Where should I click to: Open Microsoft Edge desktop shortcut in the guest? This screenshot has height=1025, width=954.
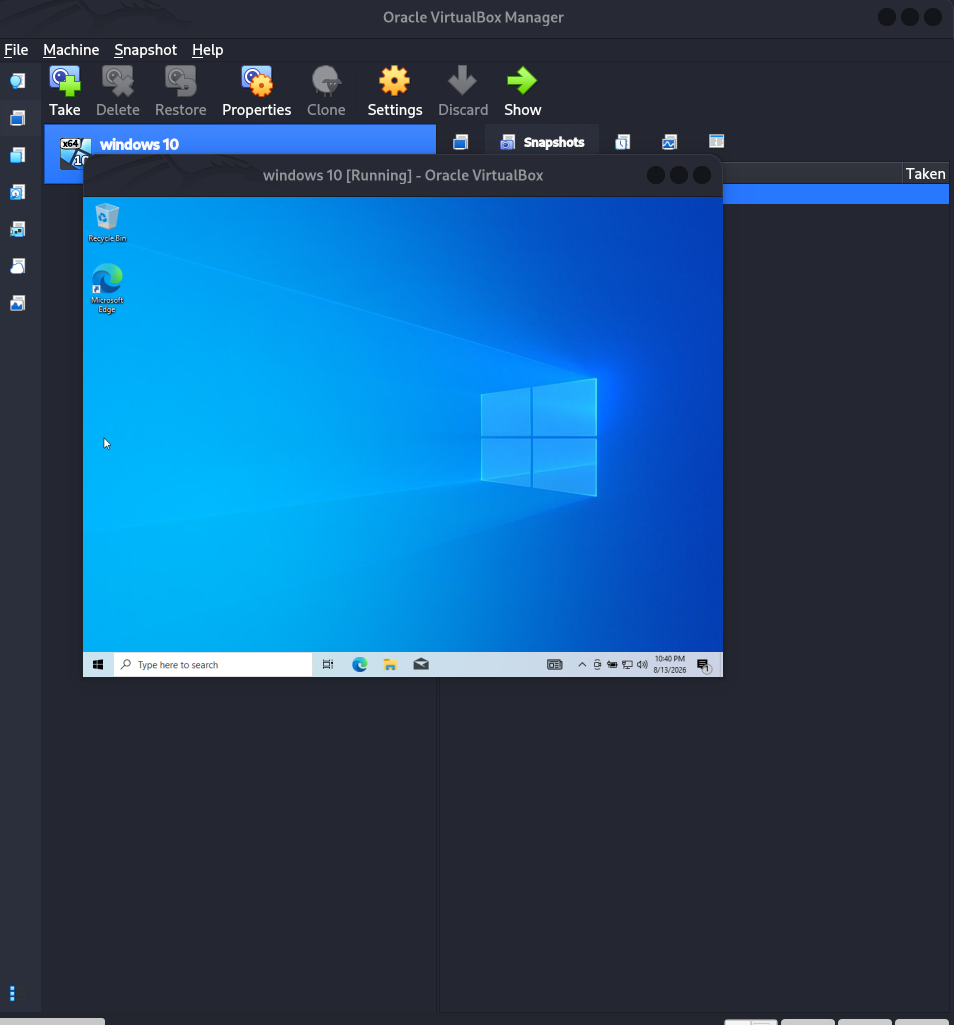pyautogui.click(x=107, y=288)
